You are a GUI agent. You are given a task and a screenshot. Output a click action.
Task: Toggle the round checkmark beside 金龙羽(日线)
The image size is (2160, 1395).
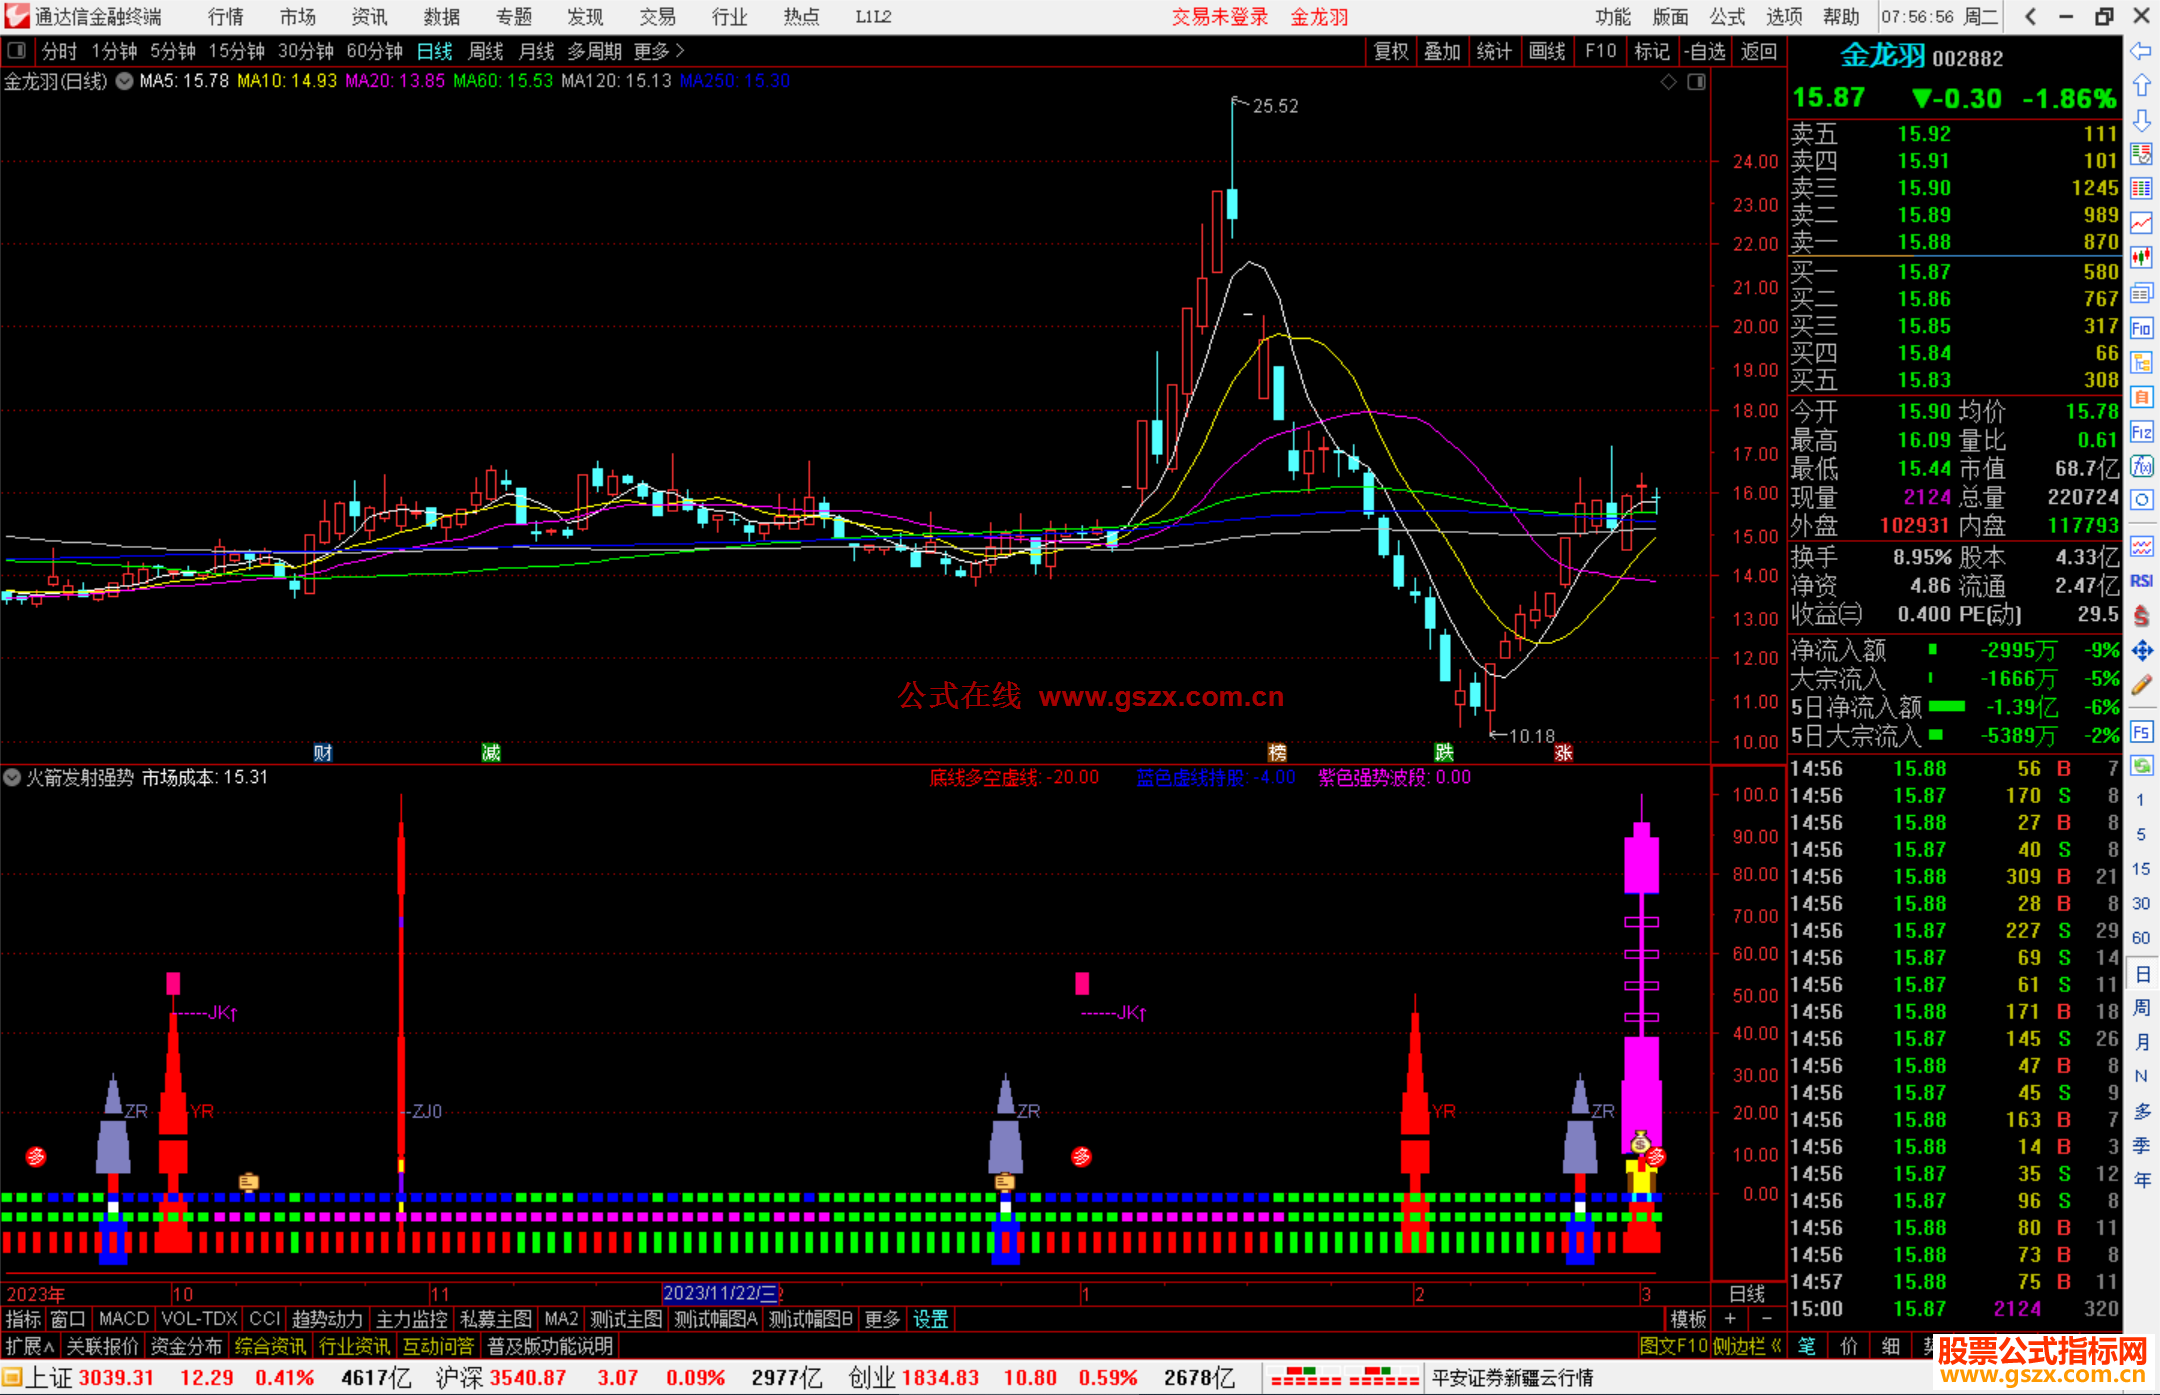[124, 81]
